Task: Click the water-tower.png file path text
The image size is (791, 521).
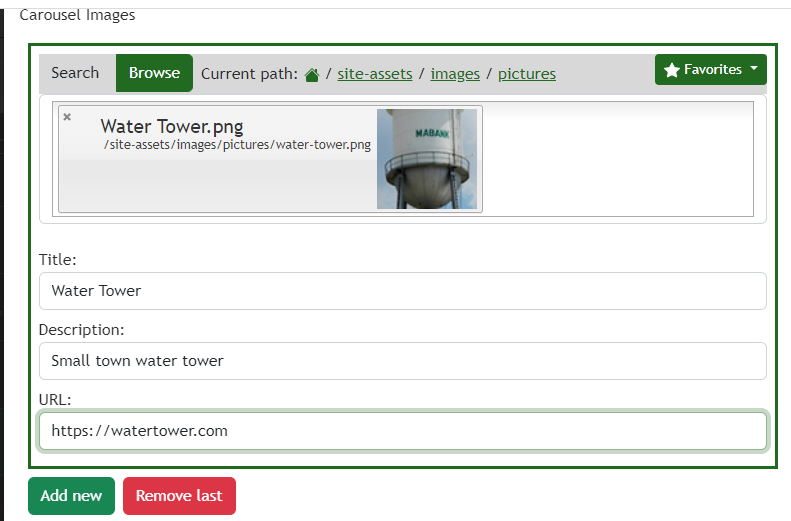Action: [x=237, y=145]
